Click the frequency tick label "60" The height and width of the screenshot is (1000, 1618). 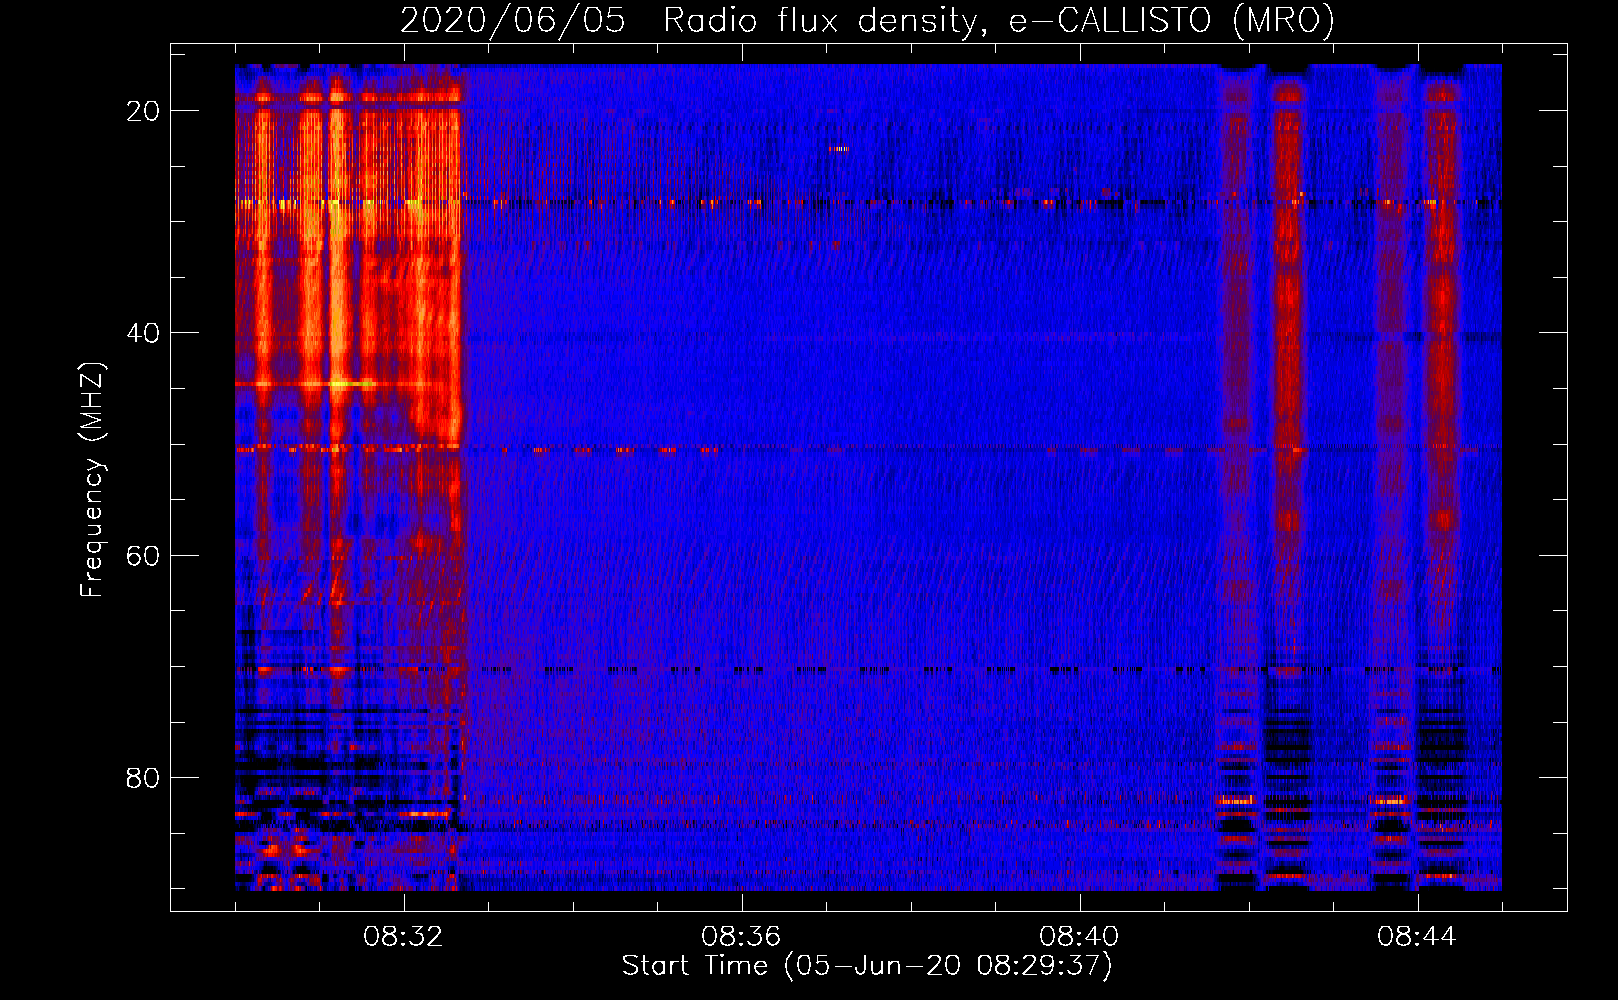click(x=143, y=555)
